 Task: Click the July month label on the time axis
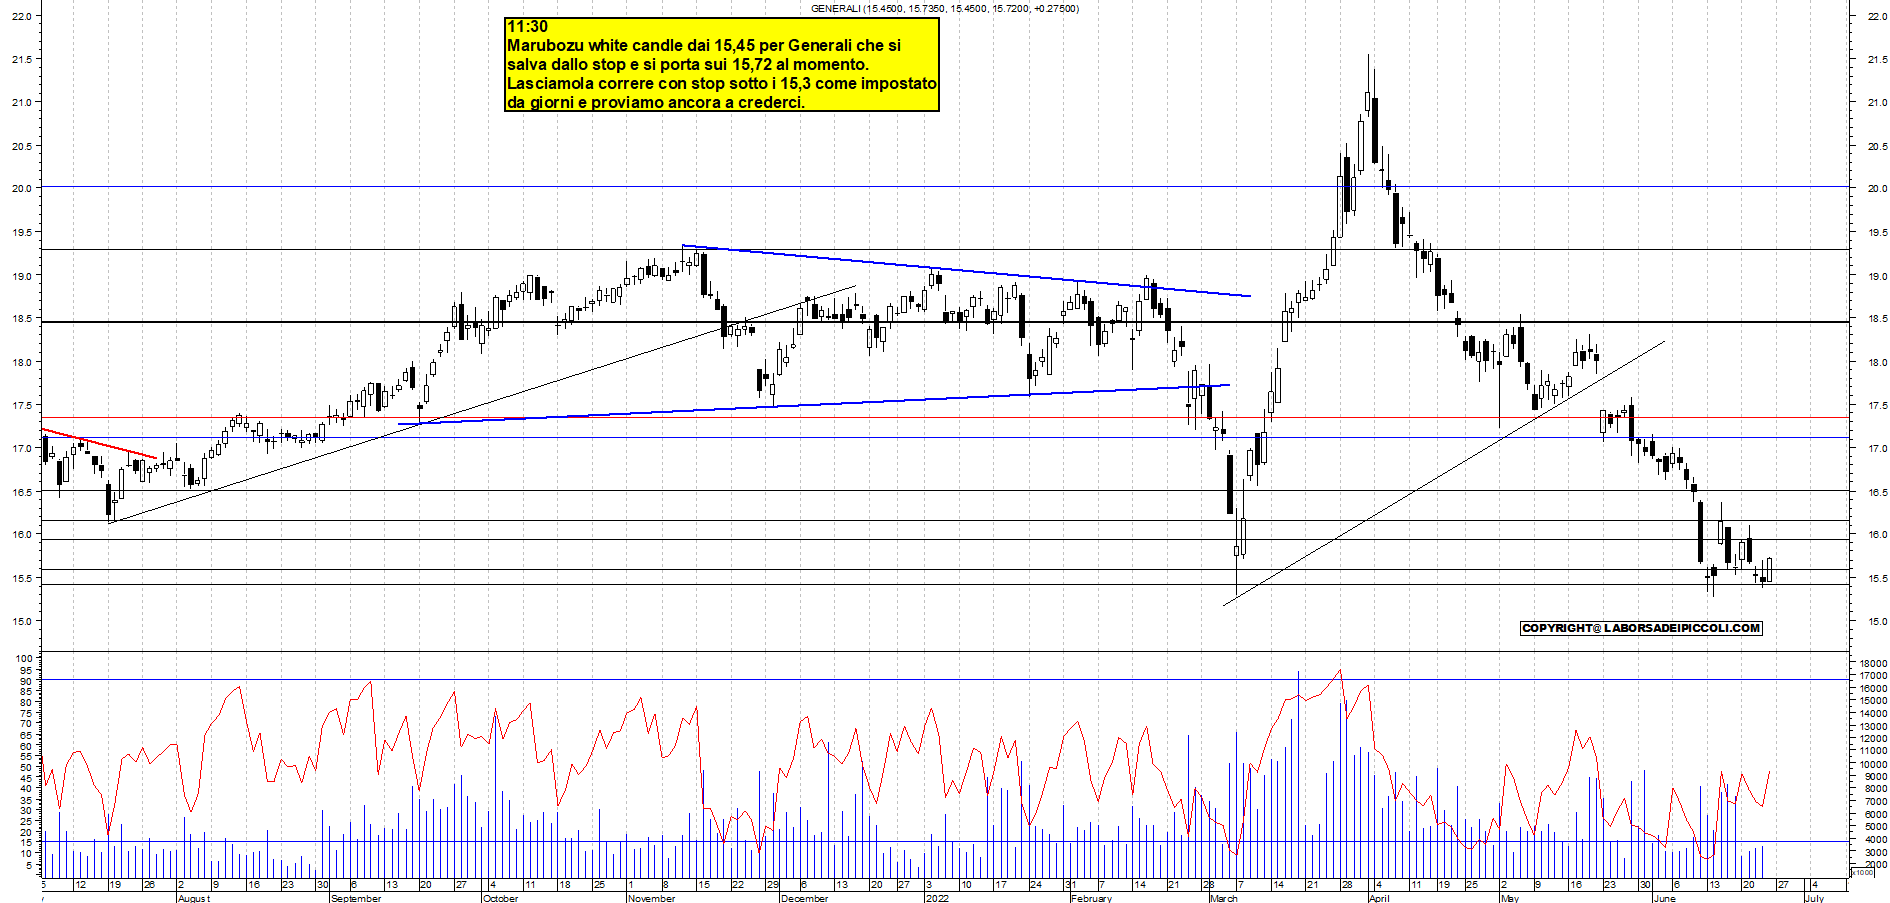click(x=1814, y=898)
